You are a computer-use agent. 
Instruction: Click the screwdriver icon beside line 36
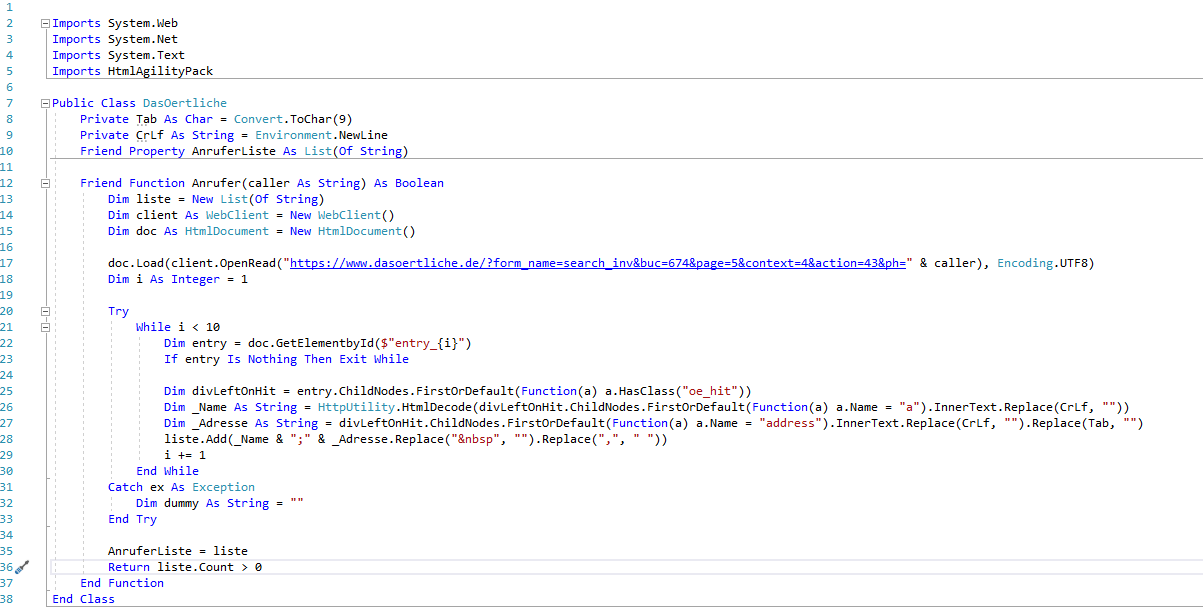(x=22, y=566)
